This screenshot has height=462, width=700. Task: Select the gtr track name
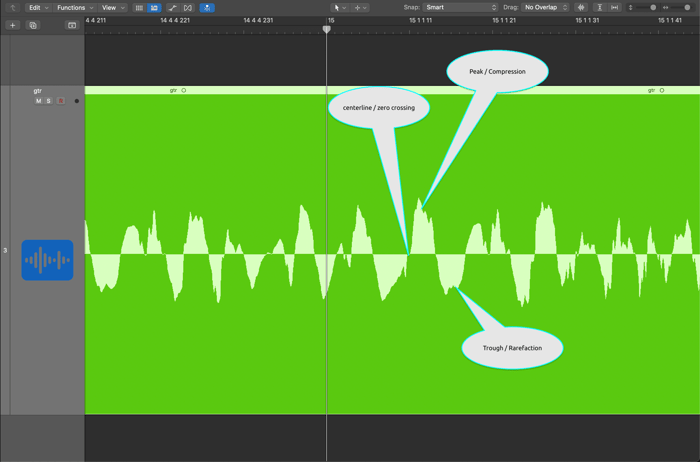[x=38, y=91]
